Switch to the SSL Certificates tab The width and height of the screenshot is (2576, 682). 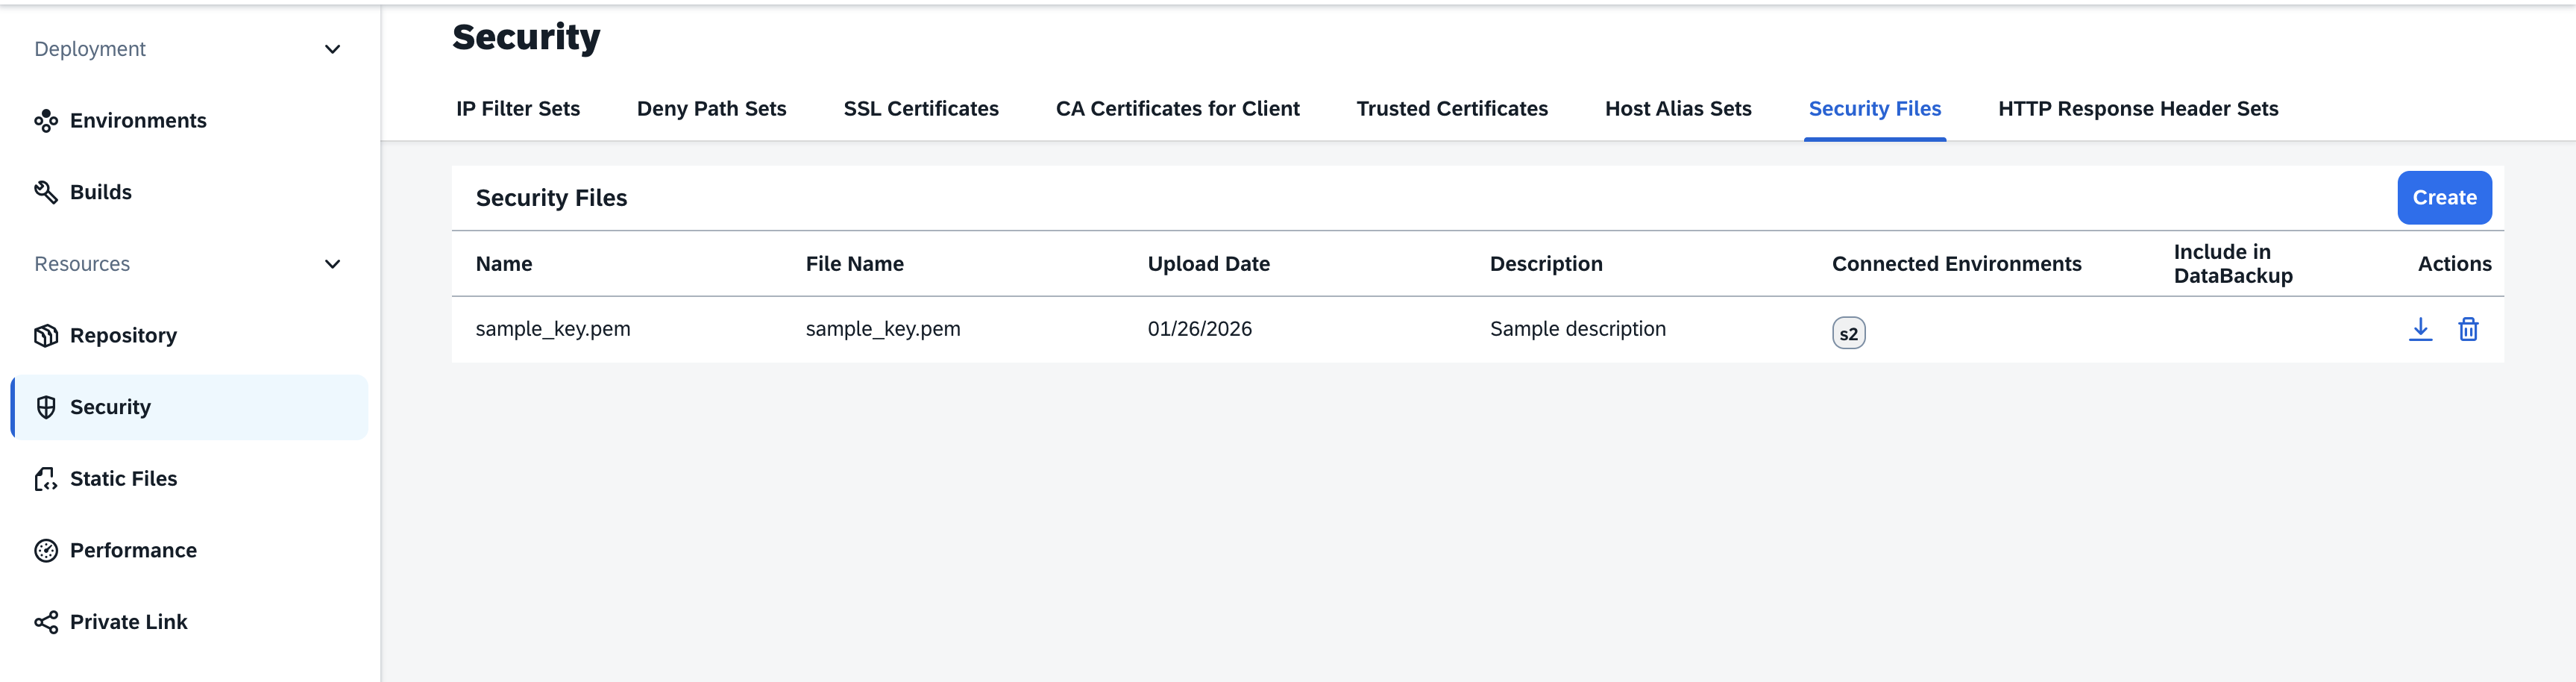[920, 108]
